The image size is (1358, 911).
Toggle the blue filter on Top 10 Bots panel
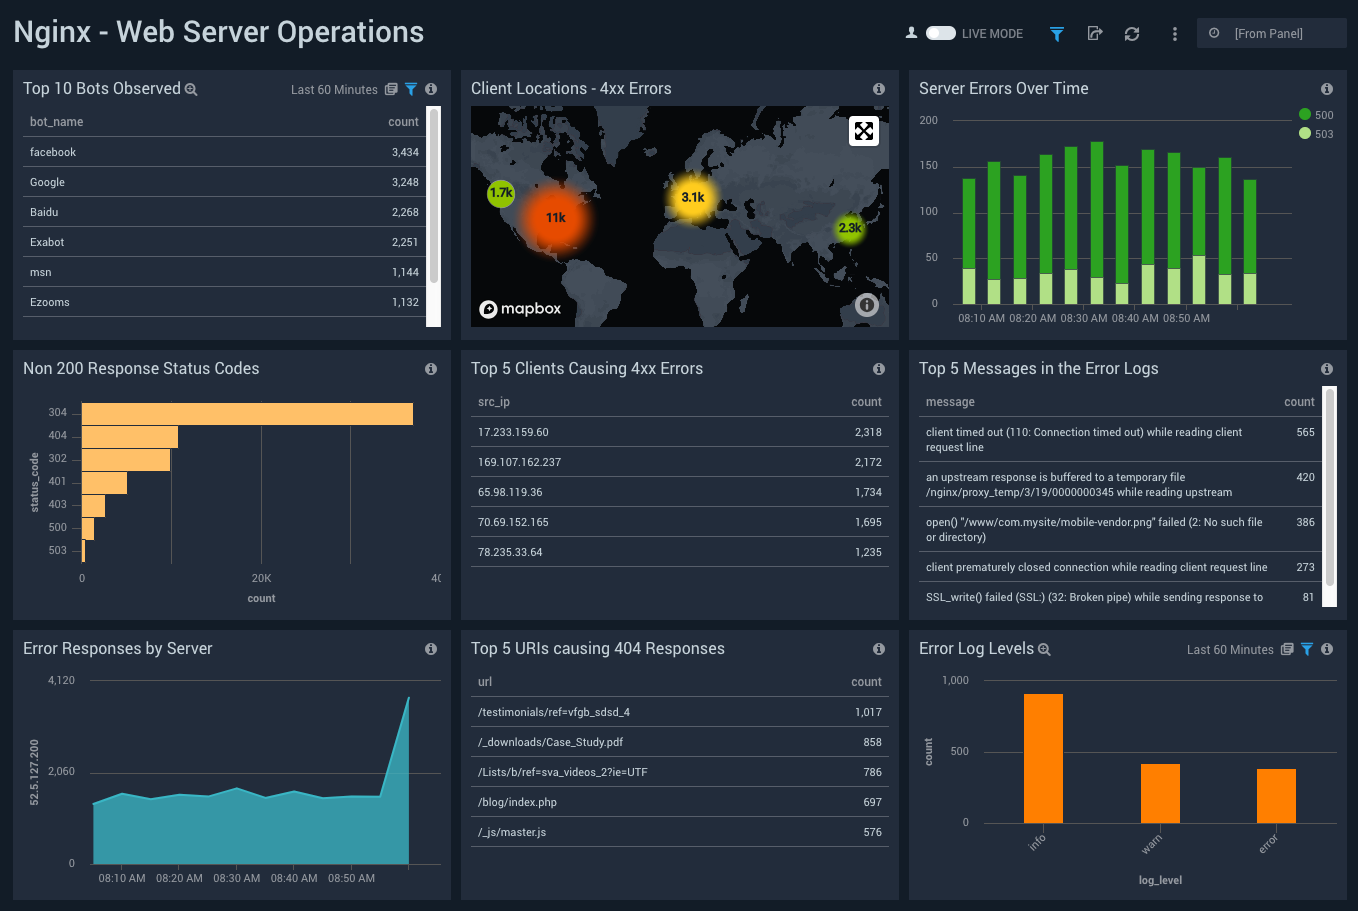(x=411, y=89)
